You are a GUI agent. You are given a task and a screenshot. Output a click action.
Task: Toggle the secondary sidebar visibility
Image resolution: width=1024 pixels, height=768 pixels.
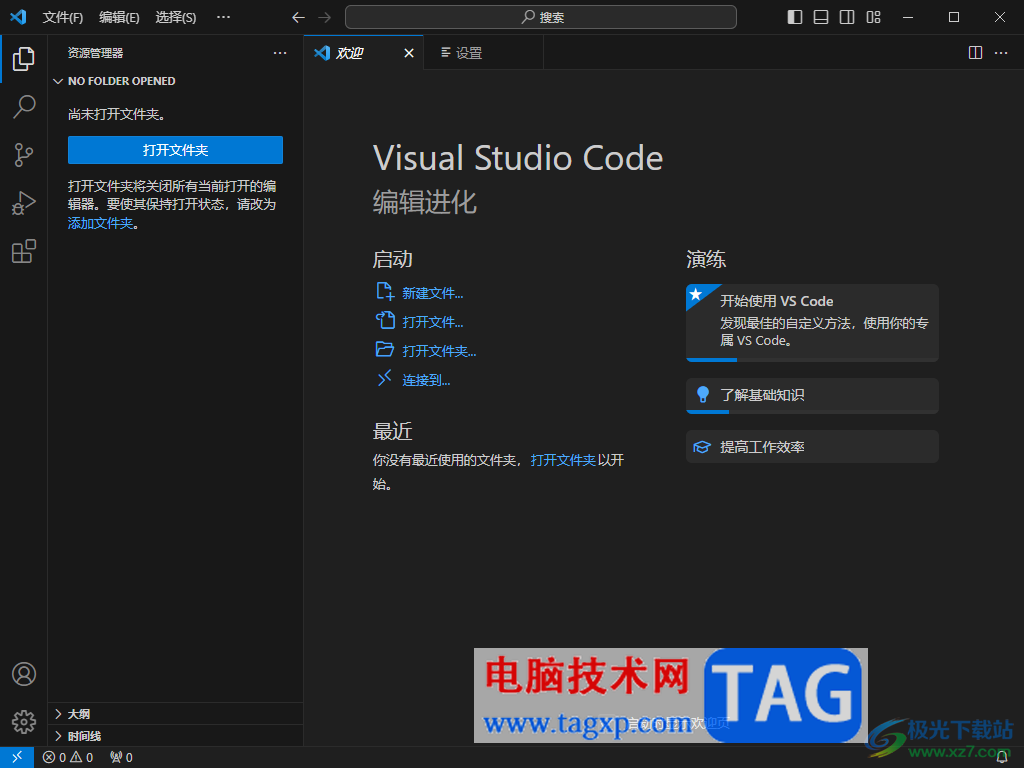[x=847, y=17]
